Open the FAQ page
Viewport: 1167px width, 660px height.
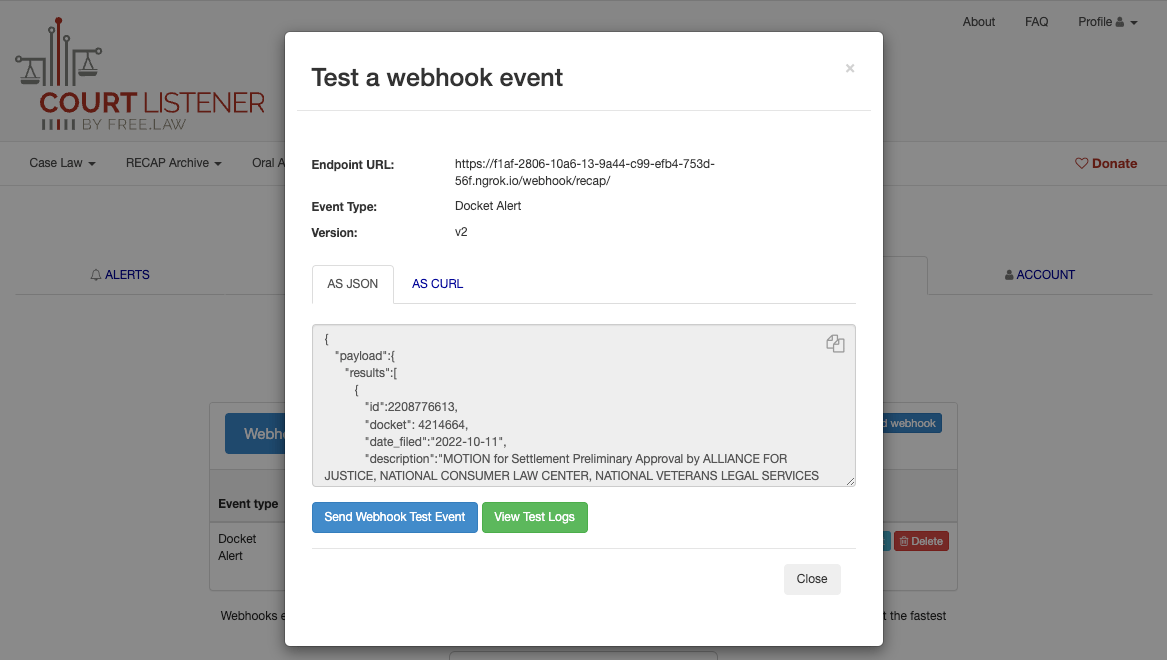pos(1037,21)
